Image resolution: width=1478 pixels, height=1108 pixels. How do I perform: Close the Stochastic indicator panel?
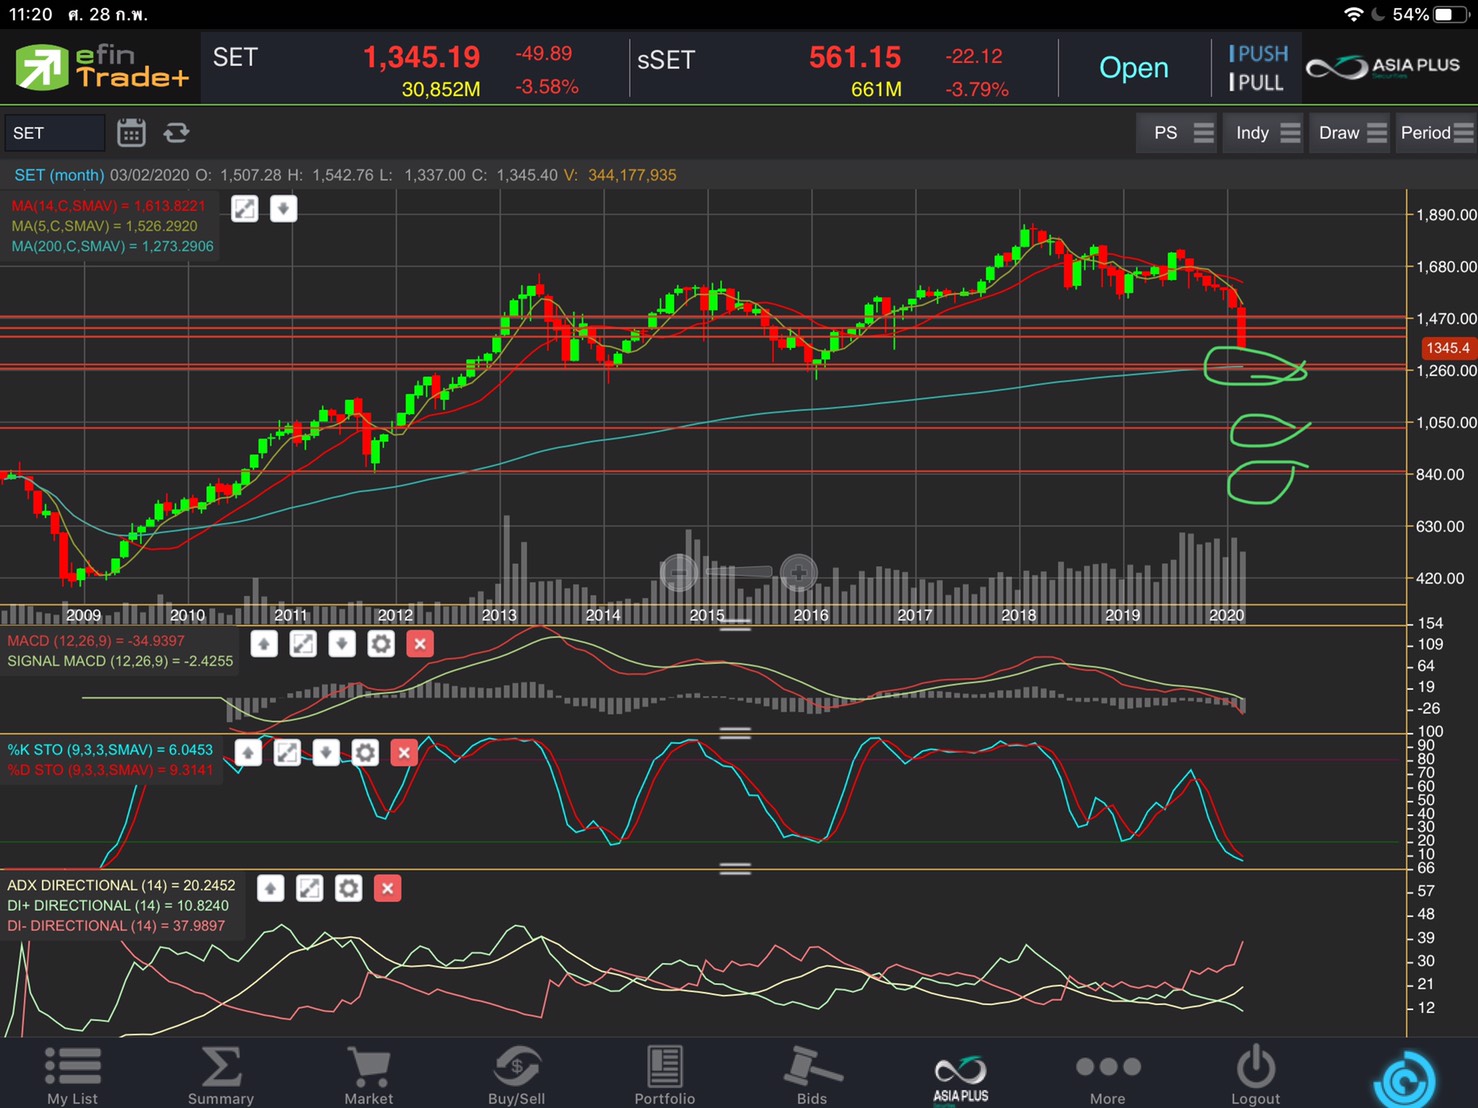404,752
